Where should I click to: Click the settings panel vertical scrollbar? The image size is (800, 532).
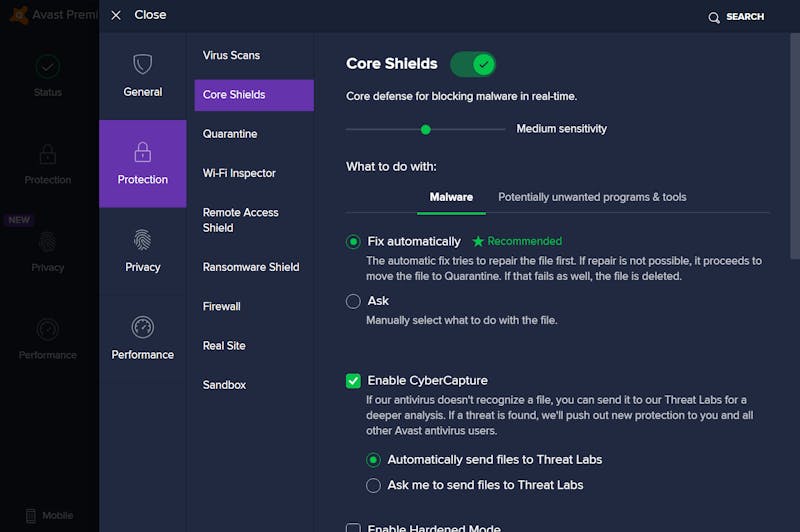point(794,146)
